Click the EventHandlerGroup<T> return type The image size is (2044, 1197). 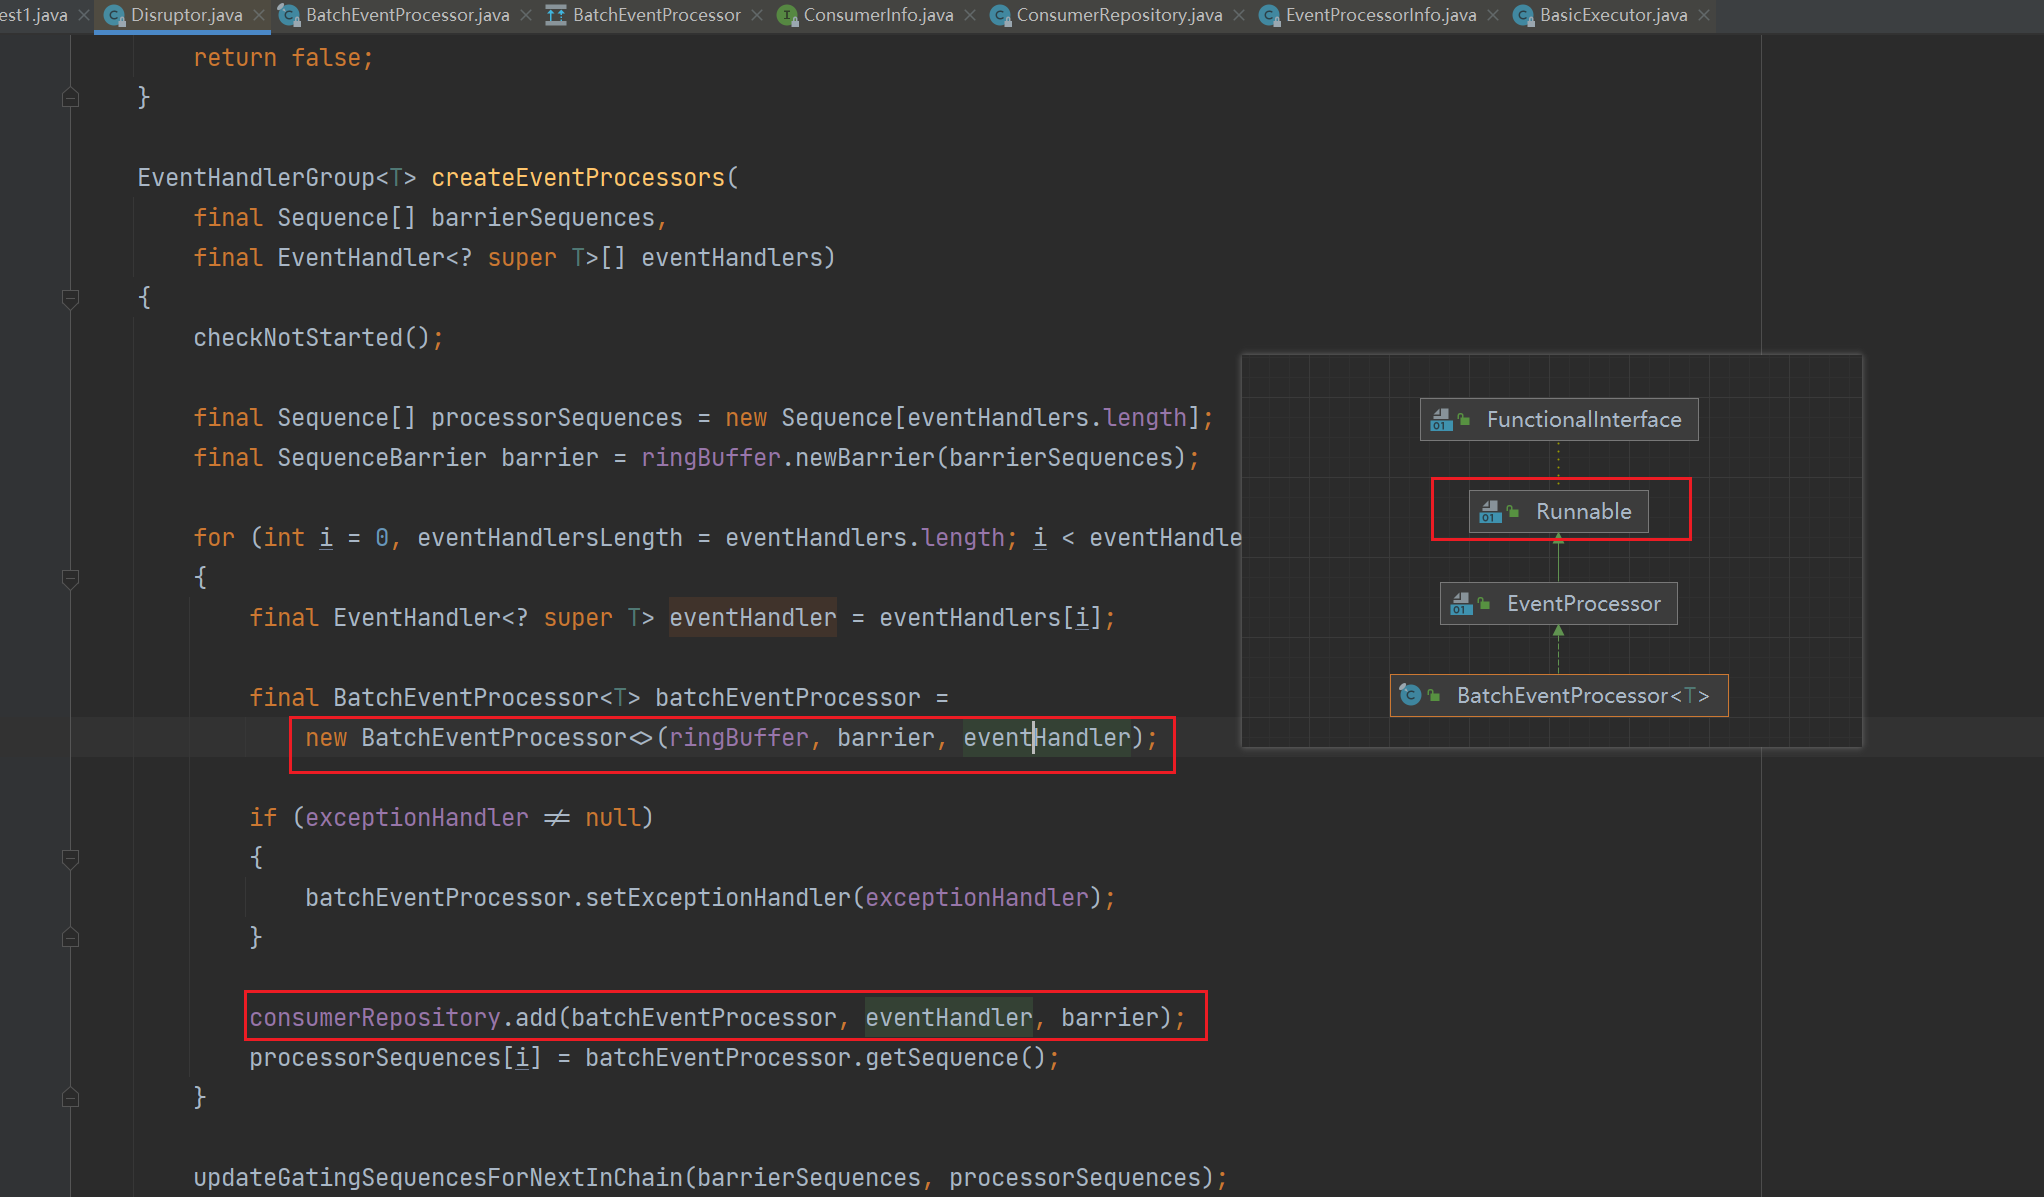pyautogui.click(x=277, y=178)
